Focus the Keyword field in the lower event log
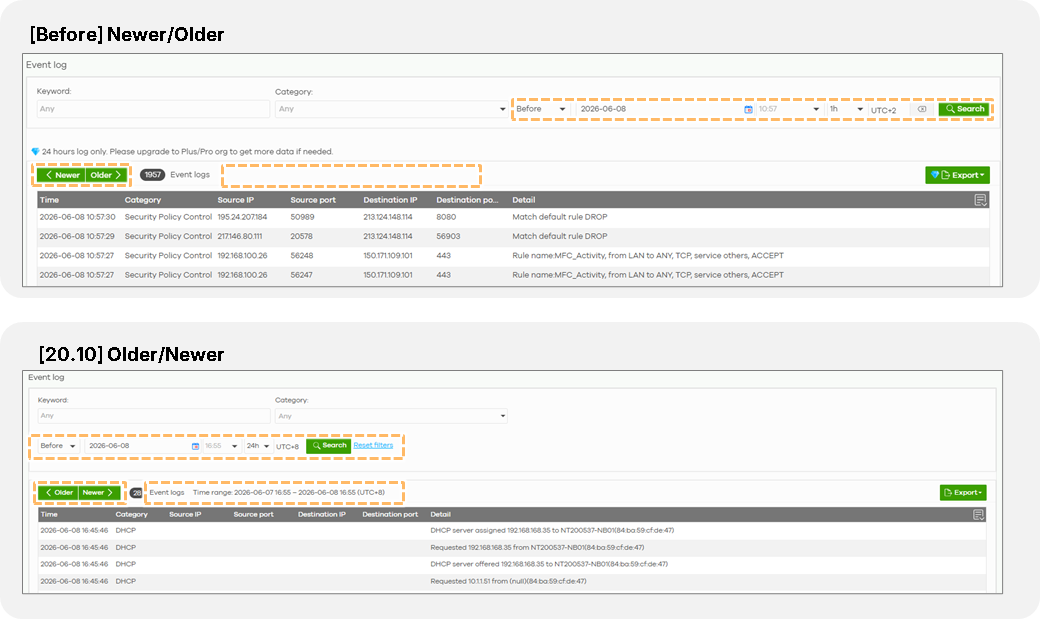Viewport: 1040px width, 619px height. [154, 416]
